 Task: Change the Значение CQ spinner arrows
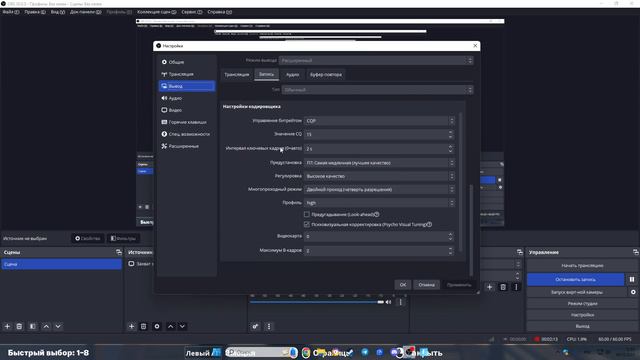451,134
